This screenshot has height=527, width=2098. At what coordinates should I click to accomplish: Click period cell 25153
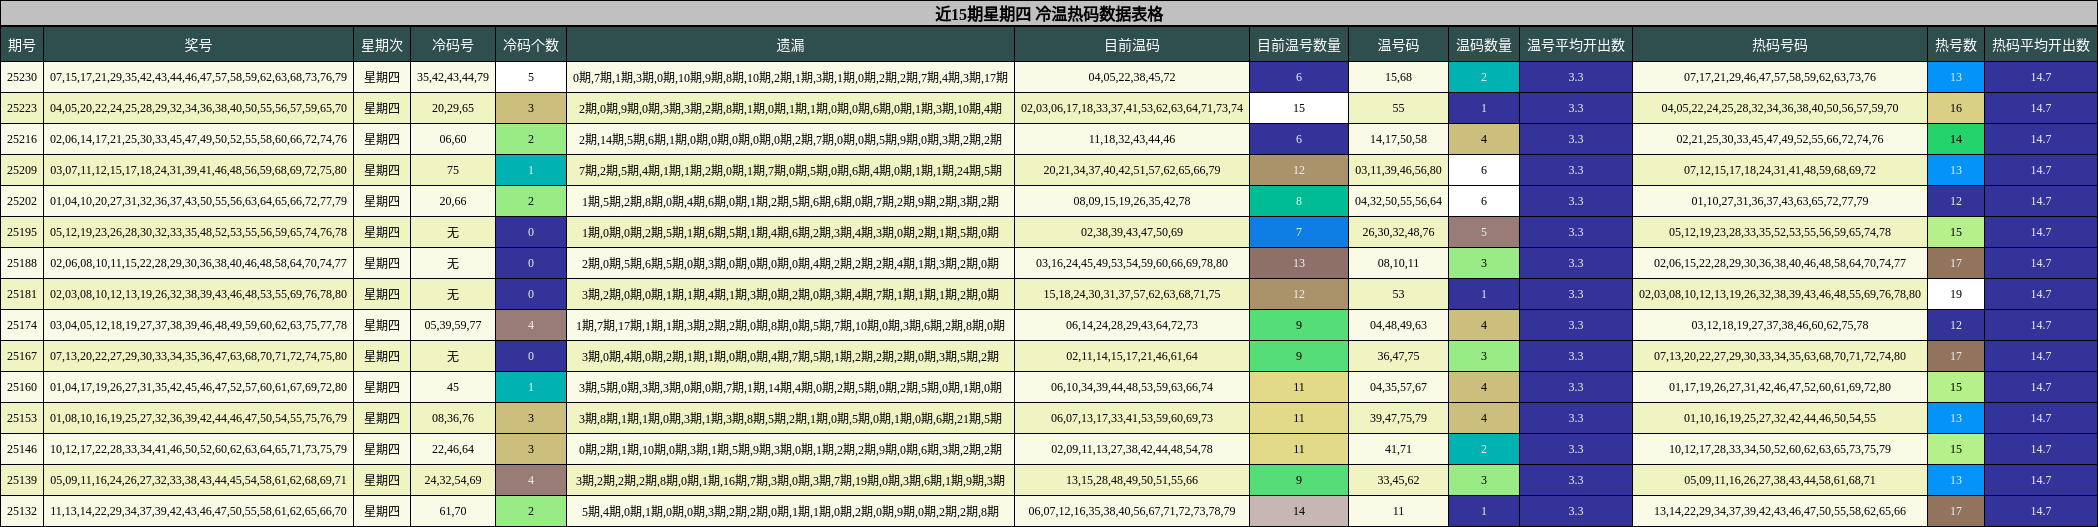coord(22,418)
